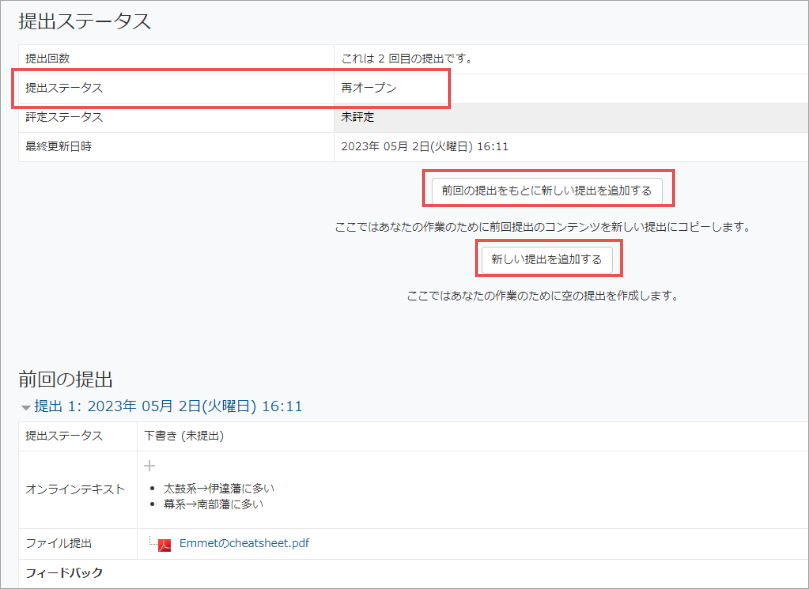
Task: Select the 太鼓系→伊達藩に多い bullet text
Action: coord(217,488)
